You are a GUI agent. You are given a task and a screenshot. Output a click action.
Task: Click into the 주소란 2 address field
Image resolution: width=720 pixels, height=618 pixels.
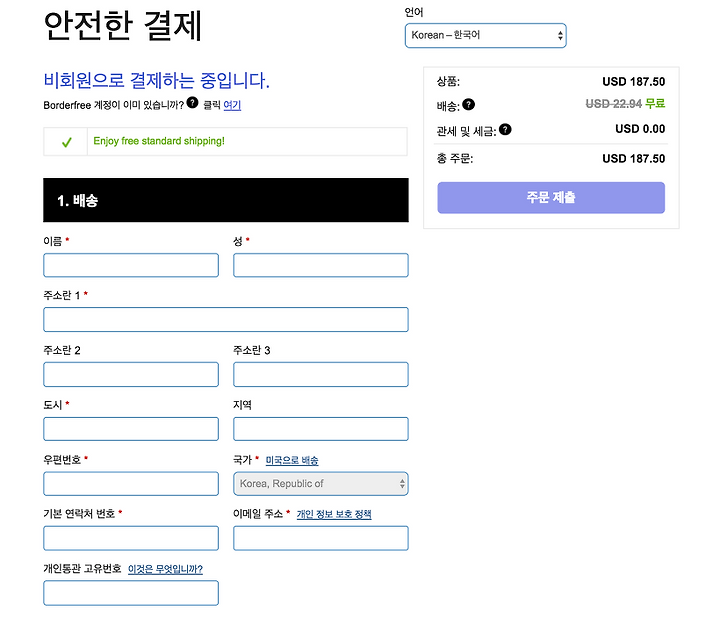[x=131, y=374]
